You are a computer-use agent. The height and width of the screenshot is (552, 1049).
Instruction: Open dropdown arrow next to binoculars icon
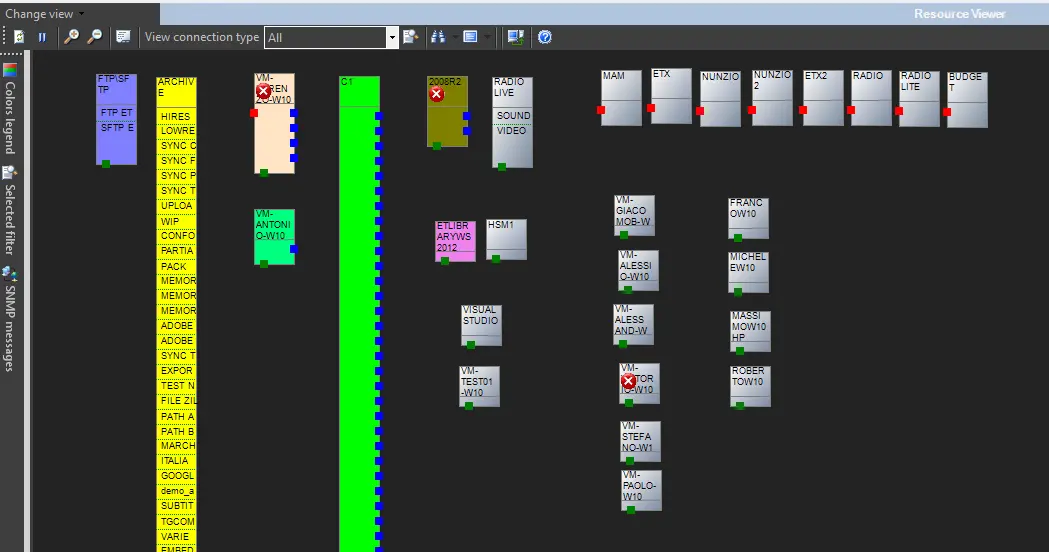pyautogui.click(x=454, y=37)
